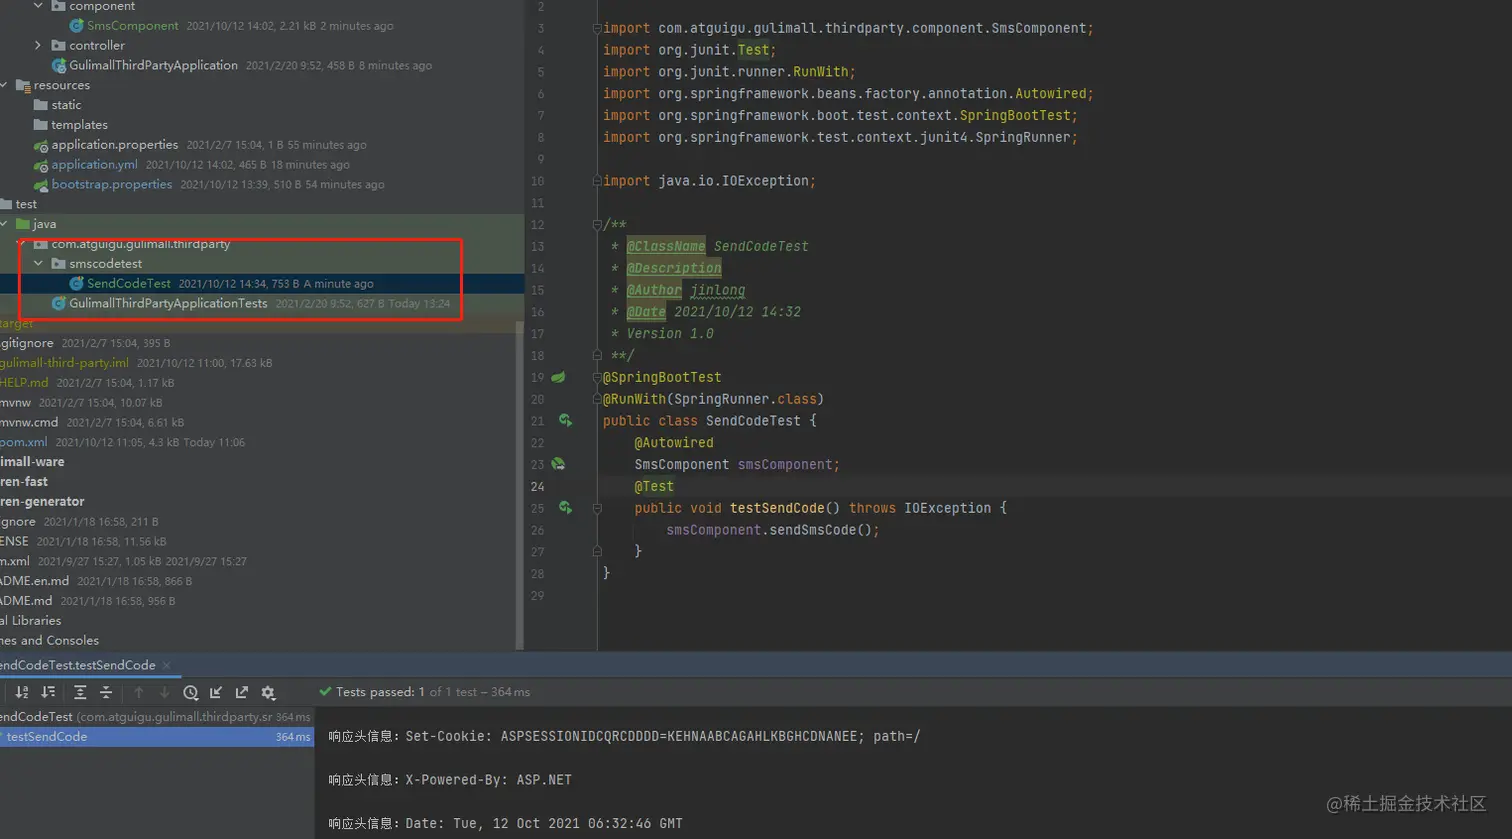The width and height of the screenshot is (1512, 839).
Task: Select GulimallThirdPartyApplicationTests in project tree
Action: click(168, 304)
